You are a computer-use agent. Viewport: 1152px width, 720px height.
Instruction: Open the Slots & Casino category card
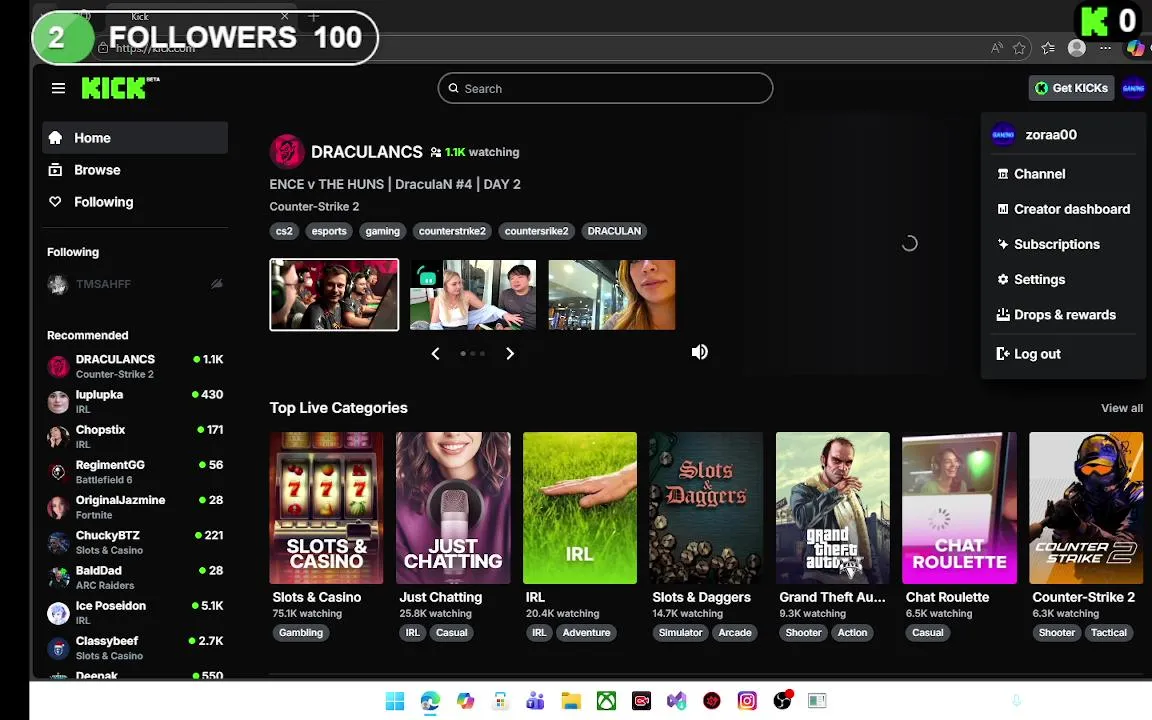[x=326, y=508]
